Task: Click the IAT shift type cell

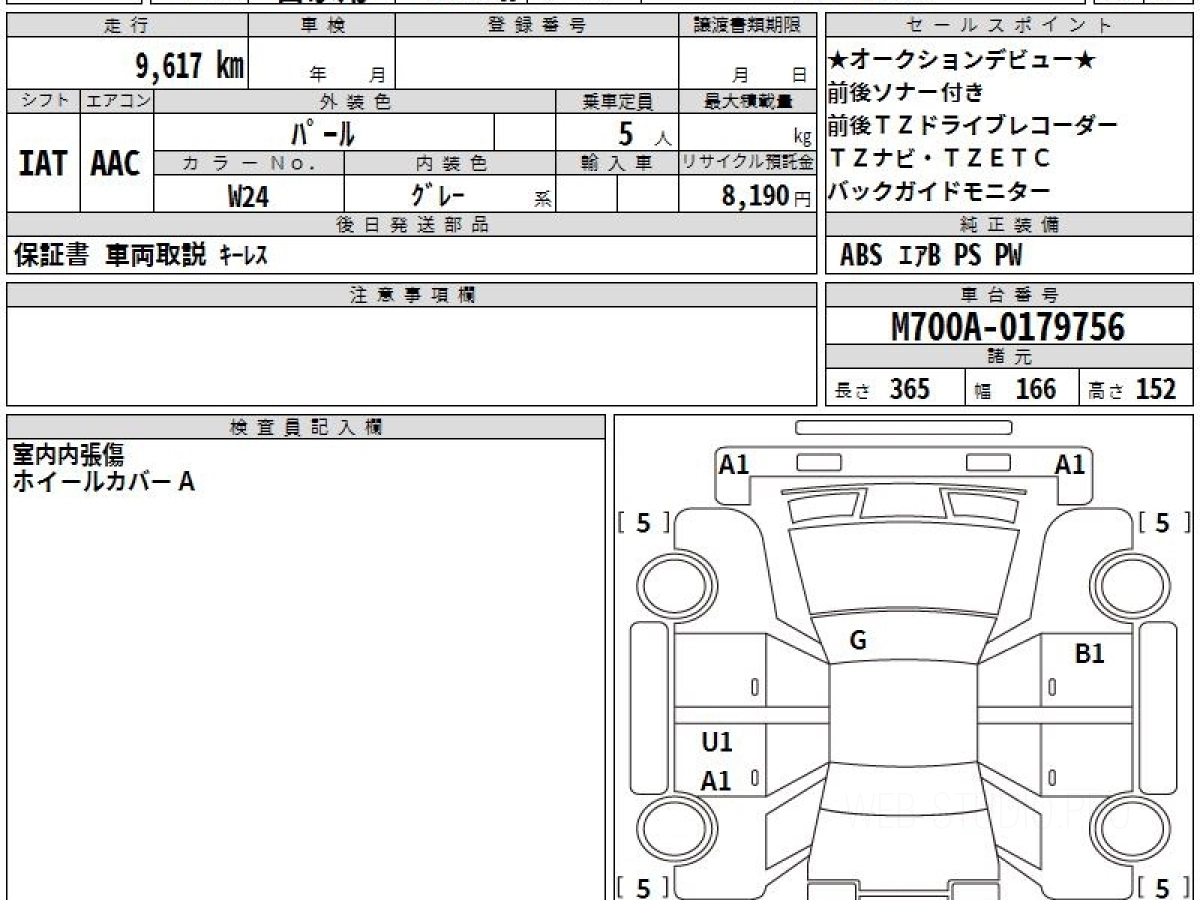Action: [x=43, y=164]
